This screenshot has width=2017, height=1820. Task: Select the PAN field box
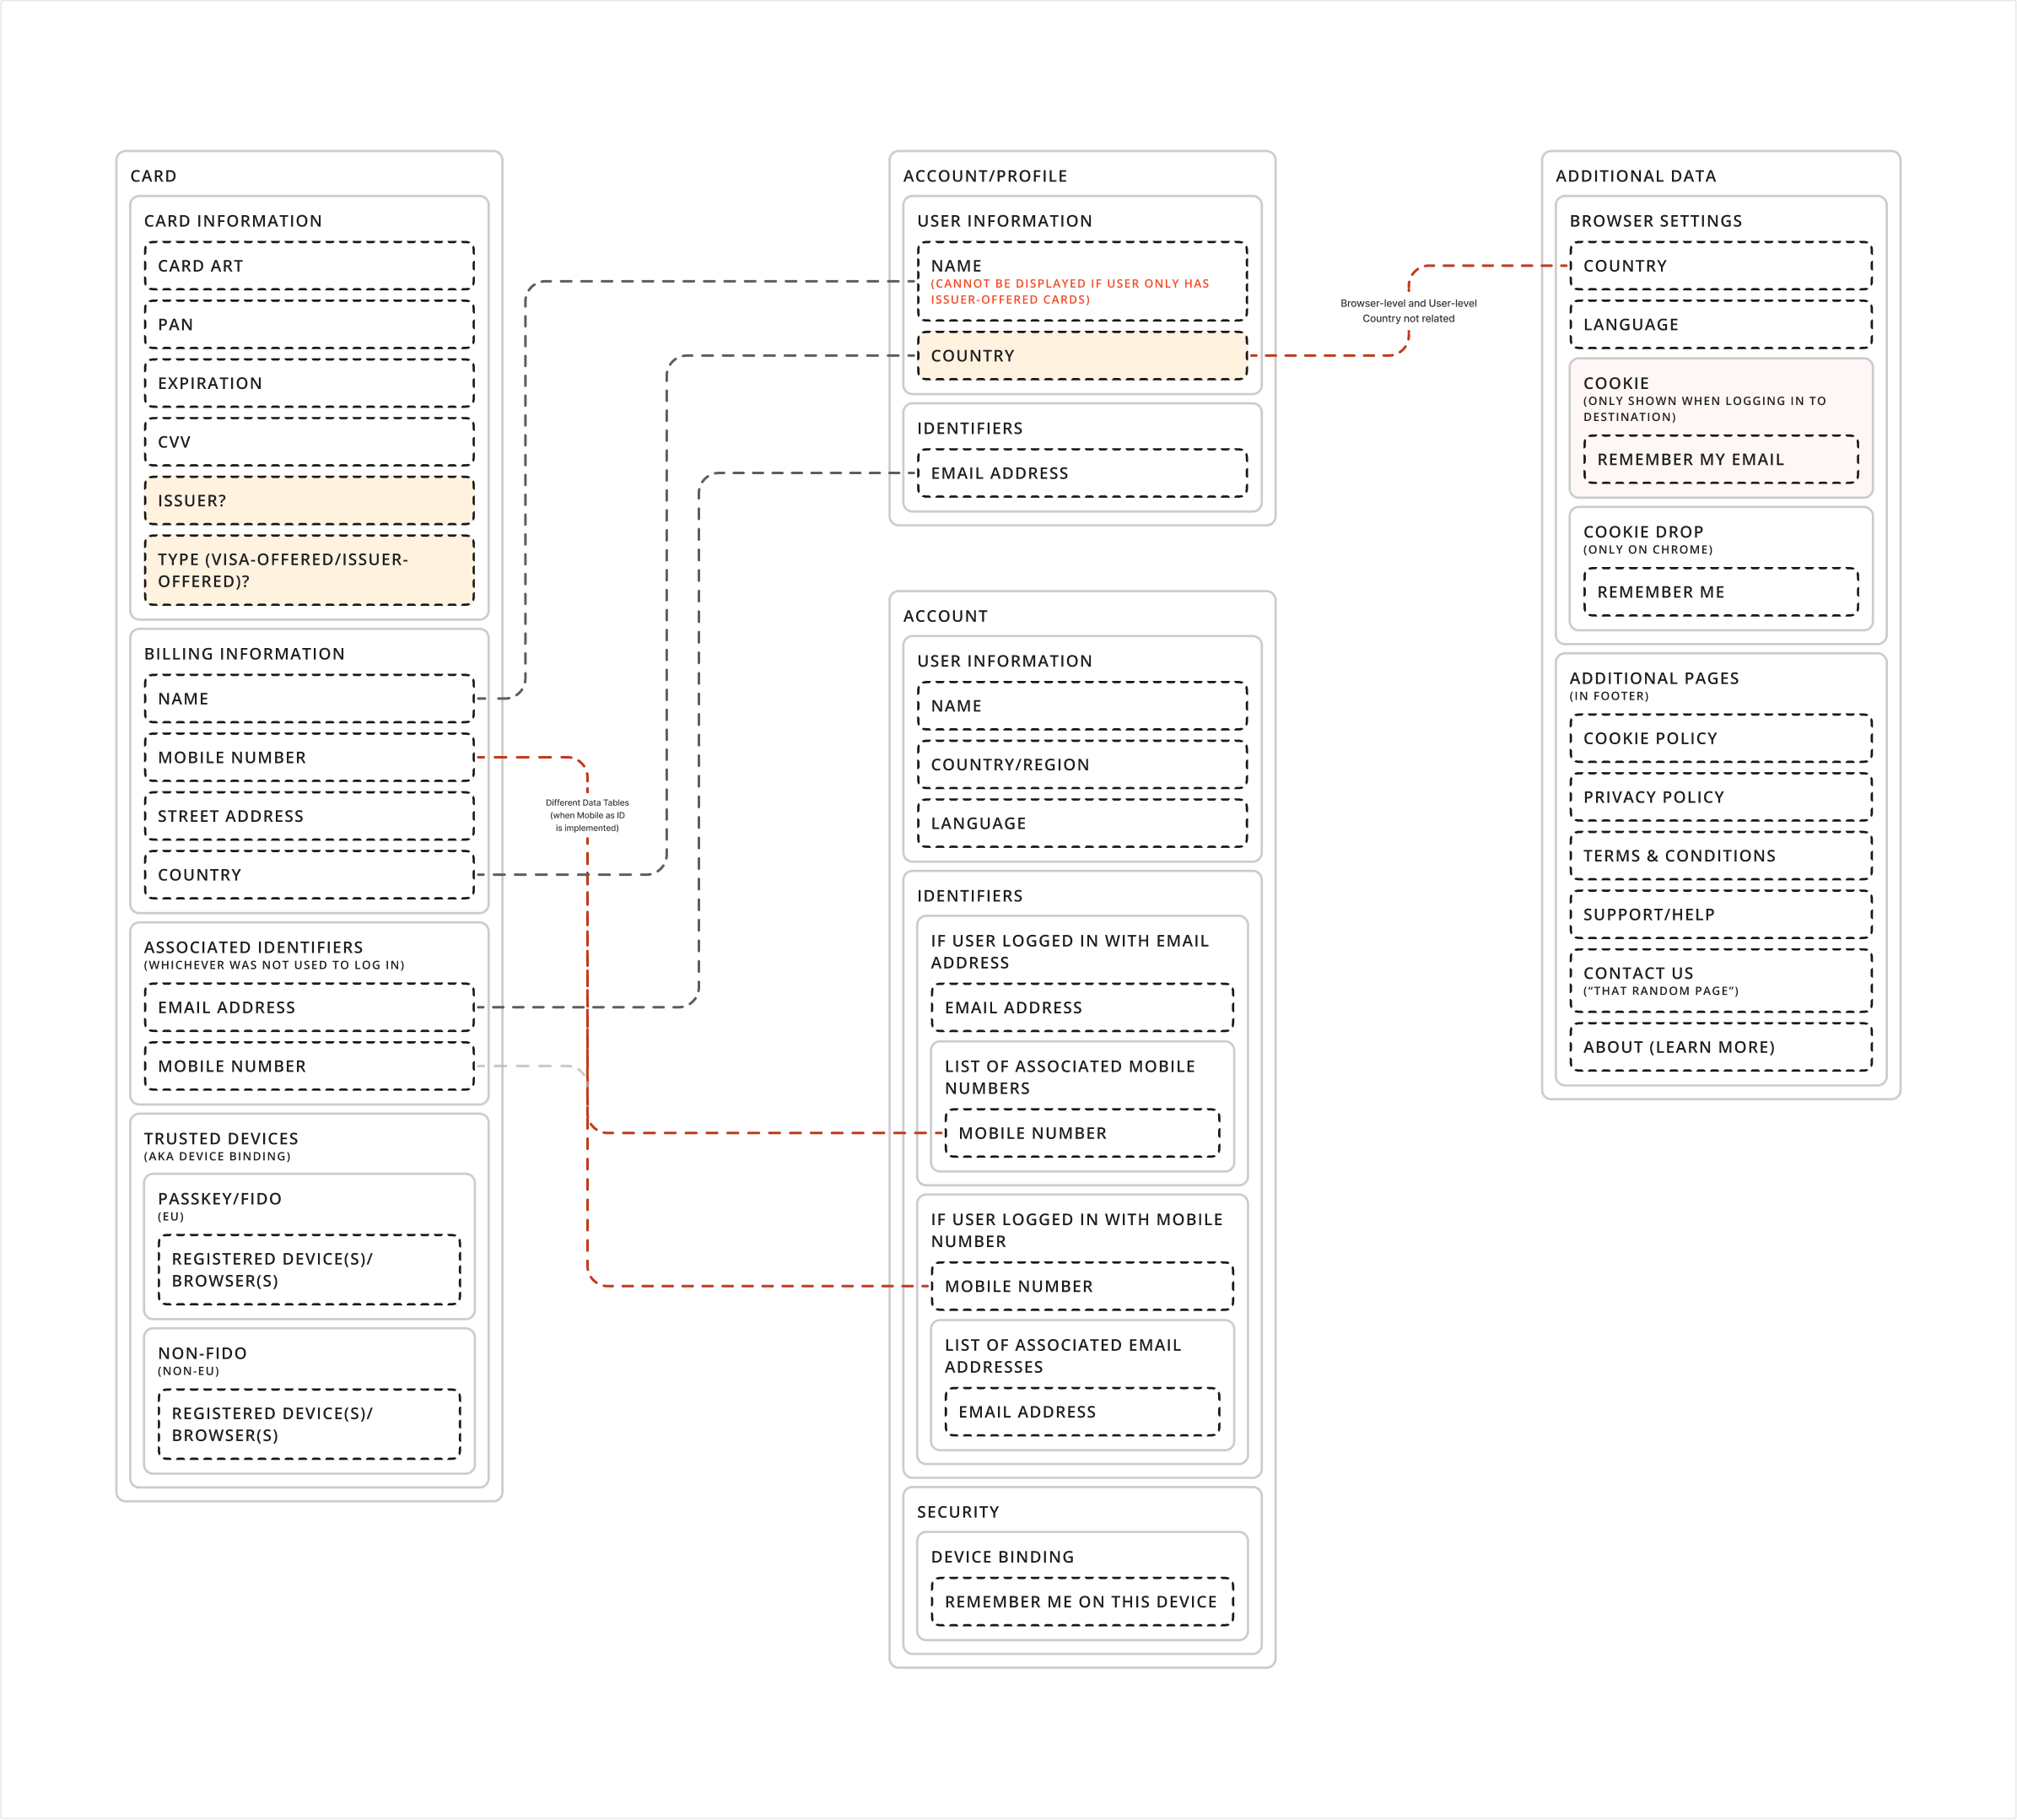[309, 325]
